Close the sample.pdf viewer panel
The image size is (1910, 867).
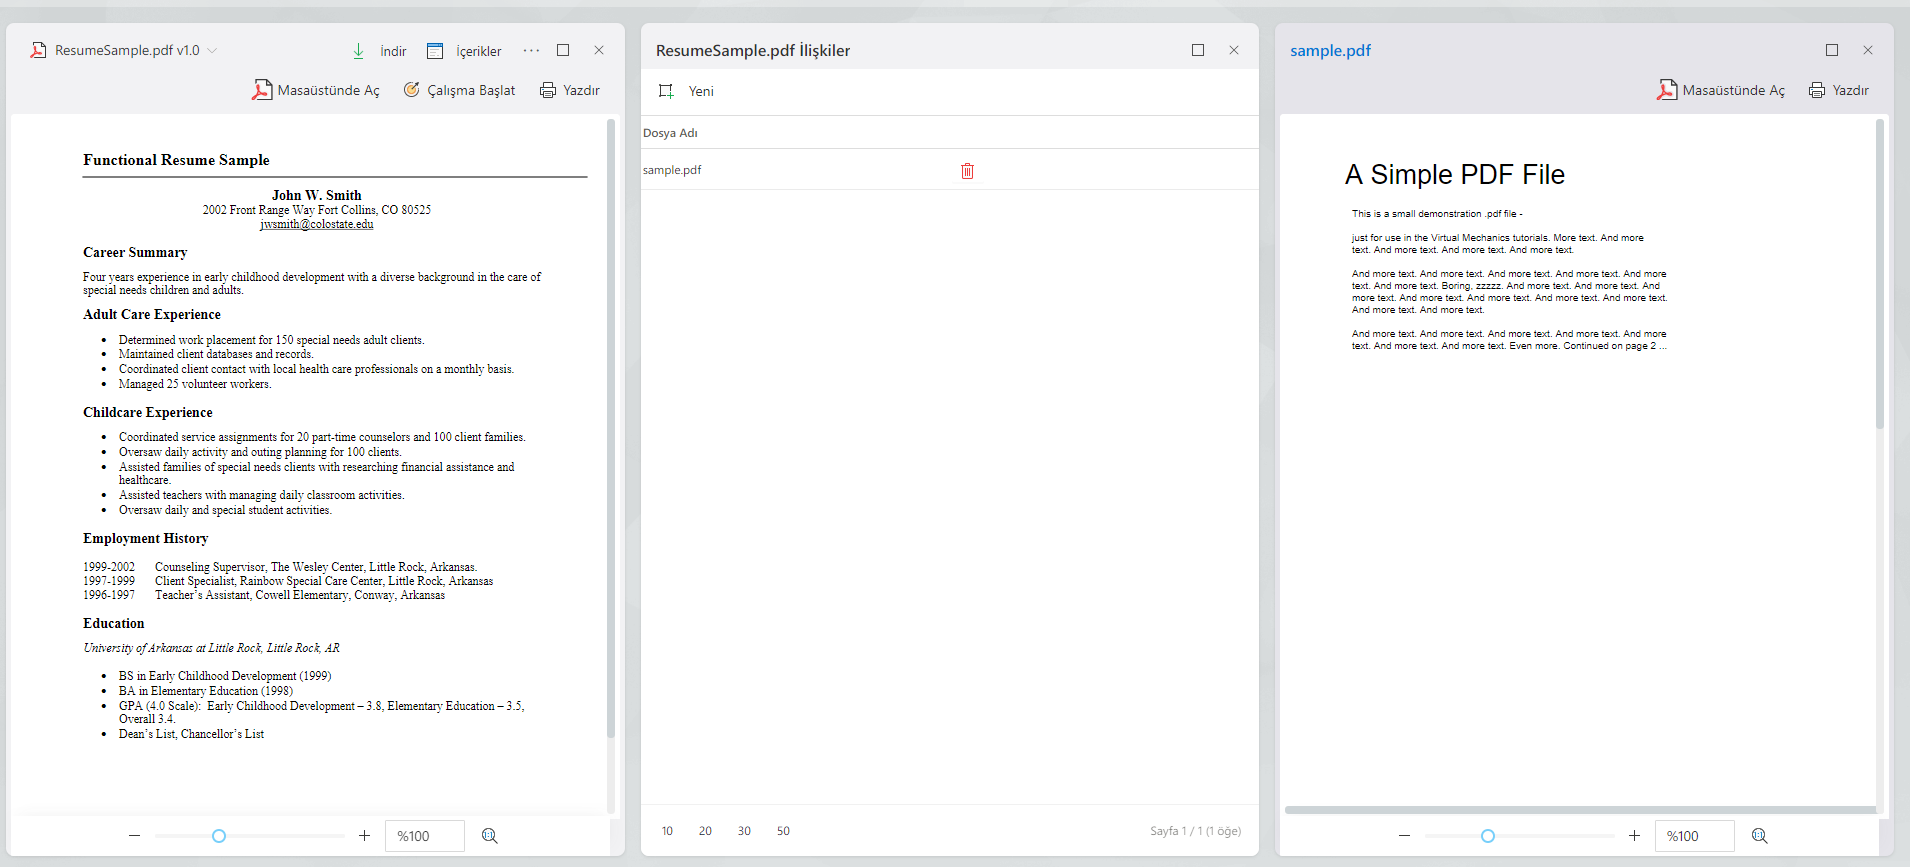click(1868, 50)
